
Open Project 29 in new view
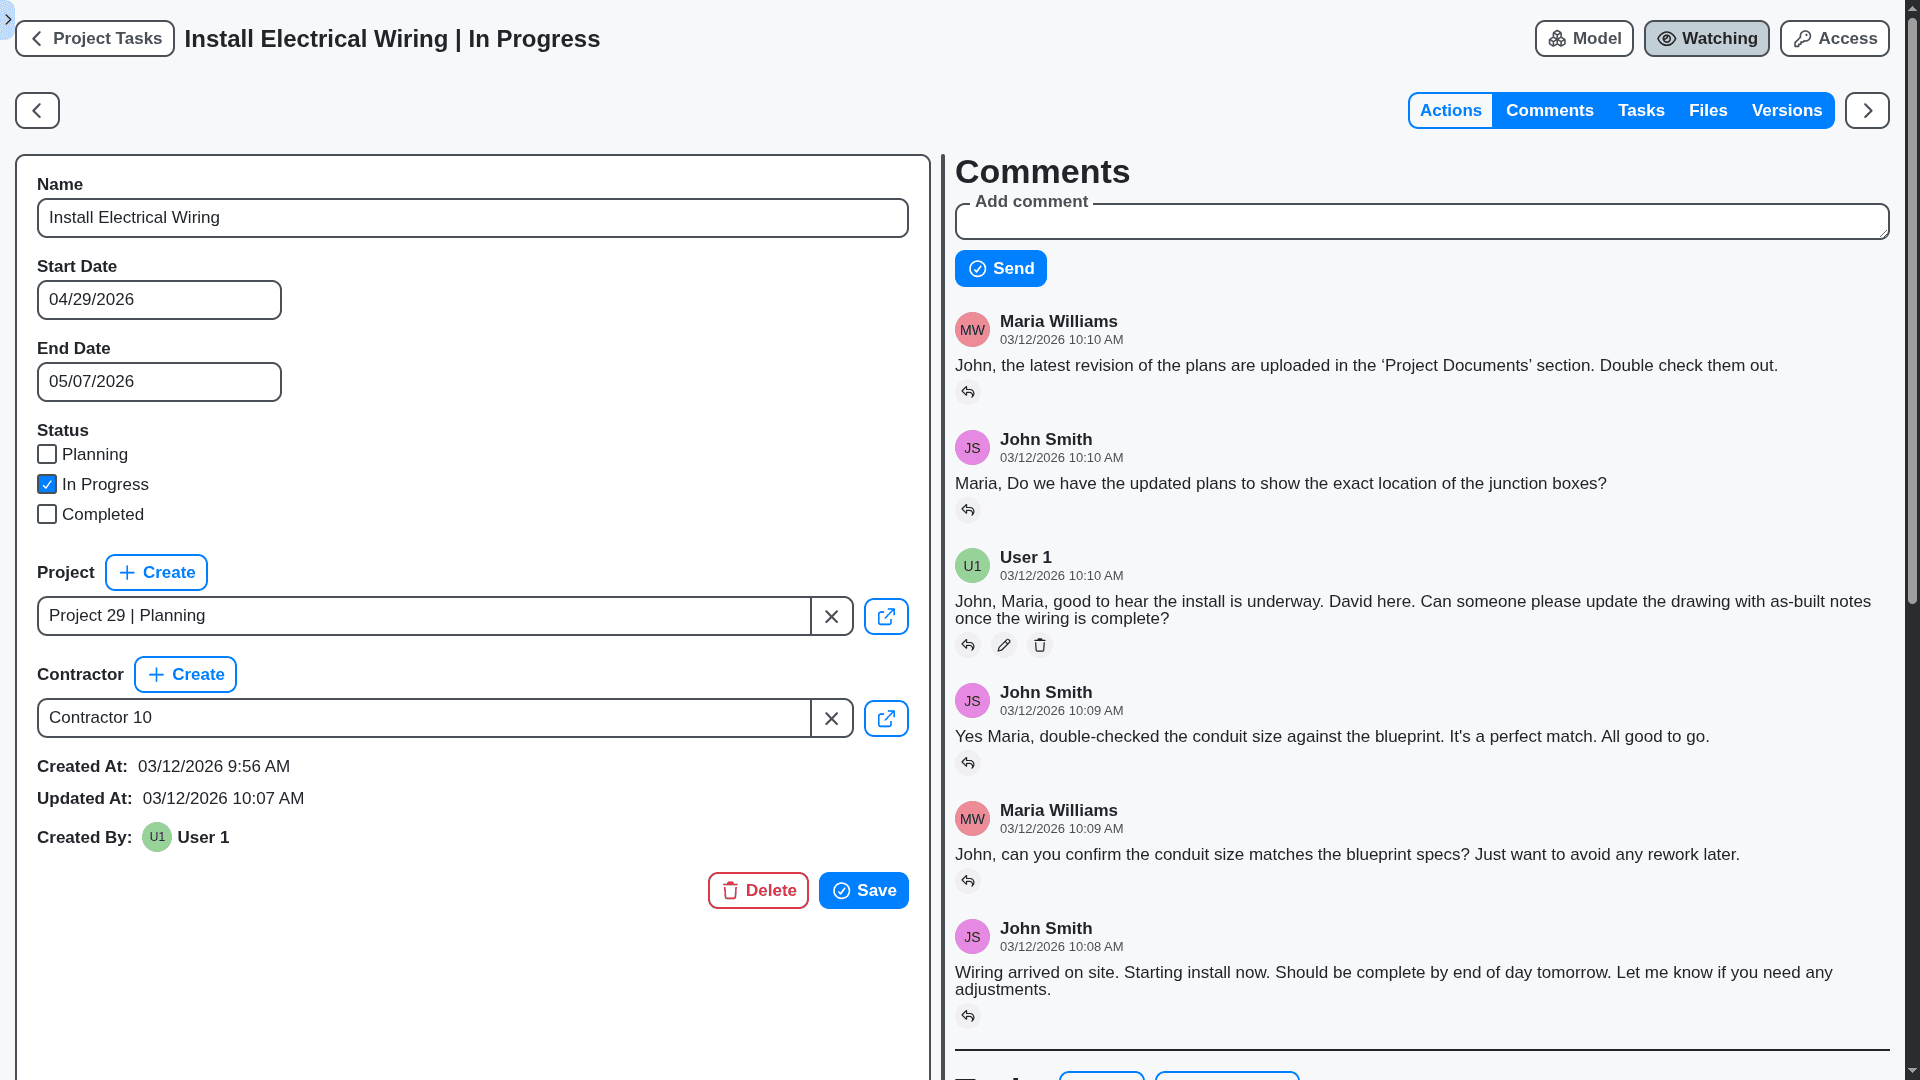coord(885,616)
